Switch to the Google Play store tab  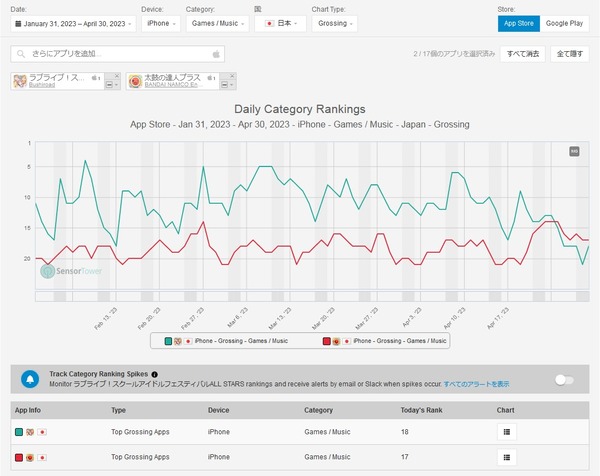point(564,24)
